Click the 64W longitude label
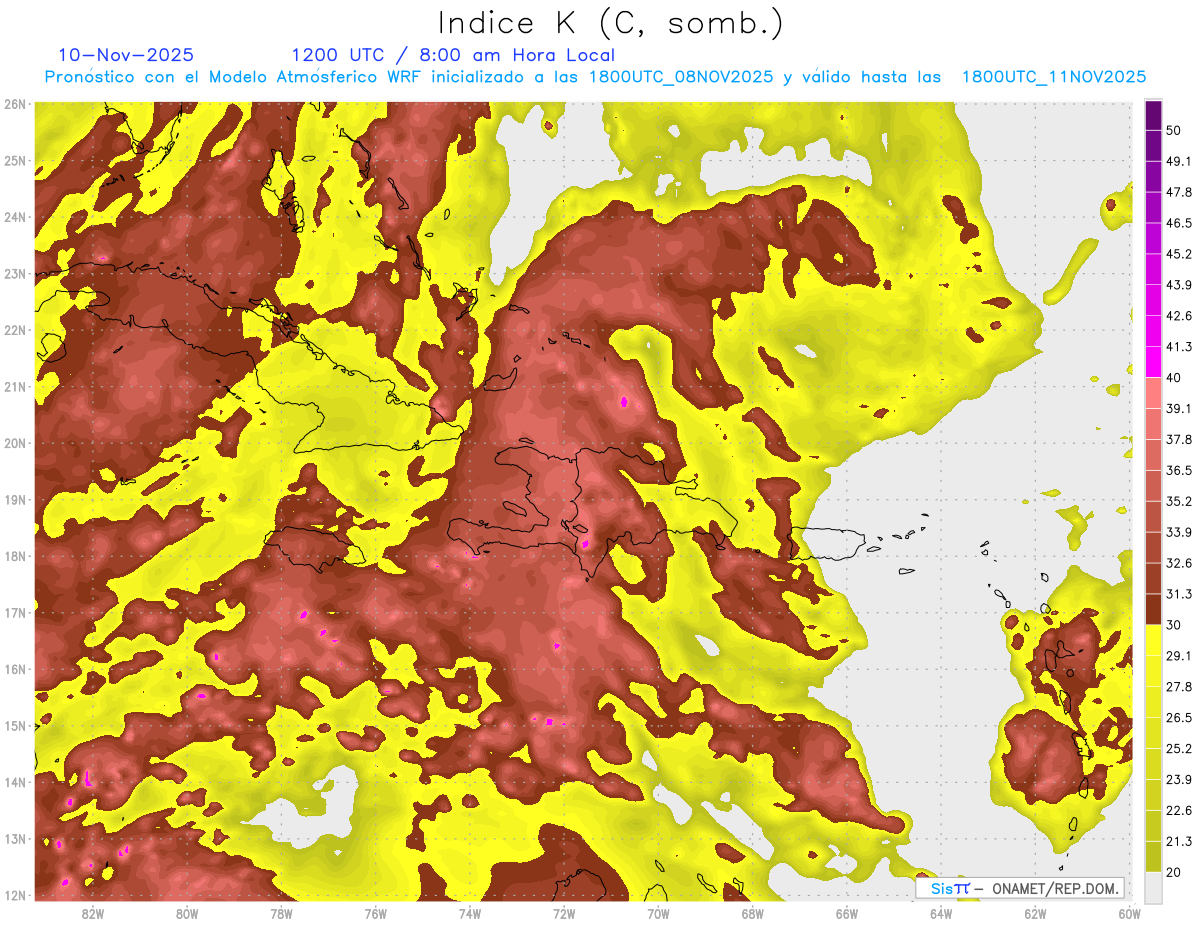 941,913
